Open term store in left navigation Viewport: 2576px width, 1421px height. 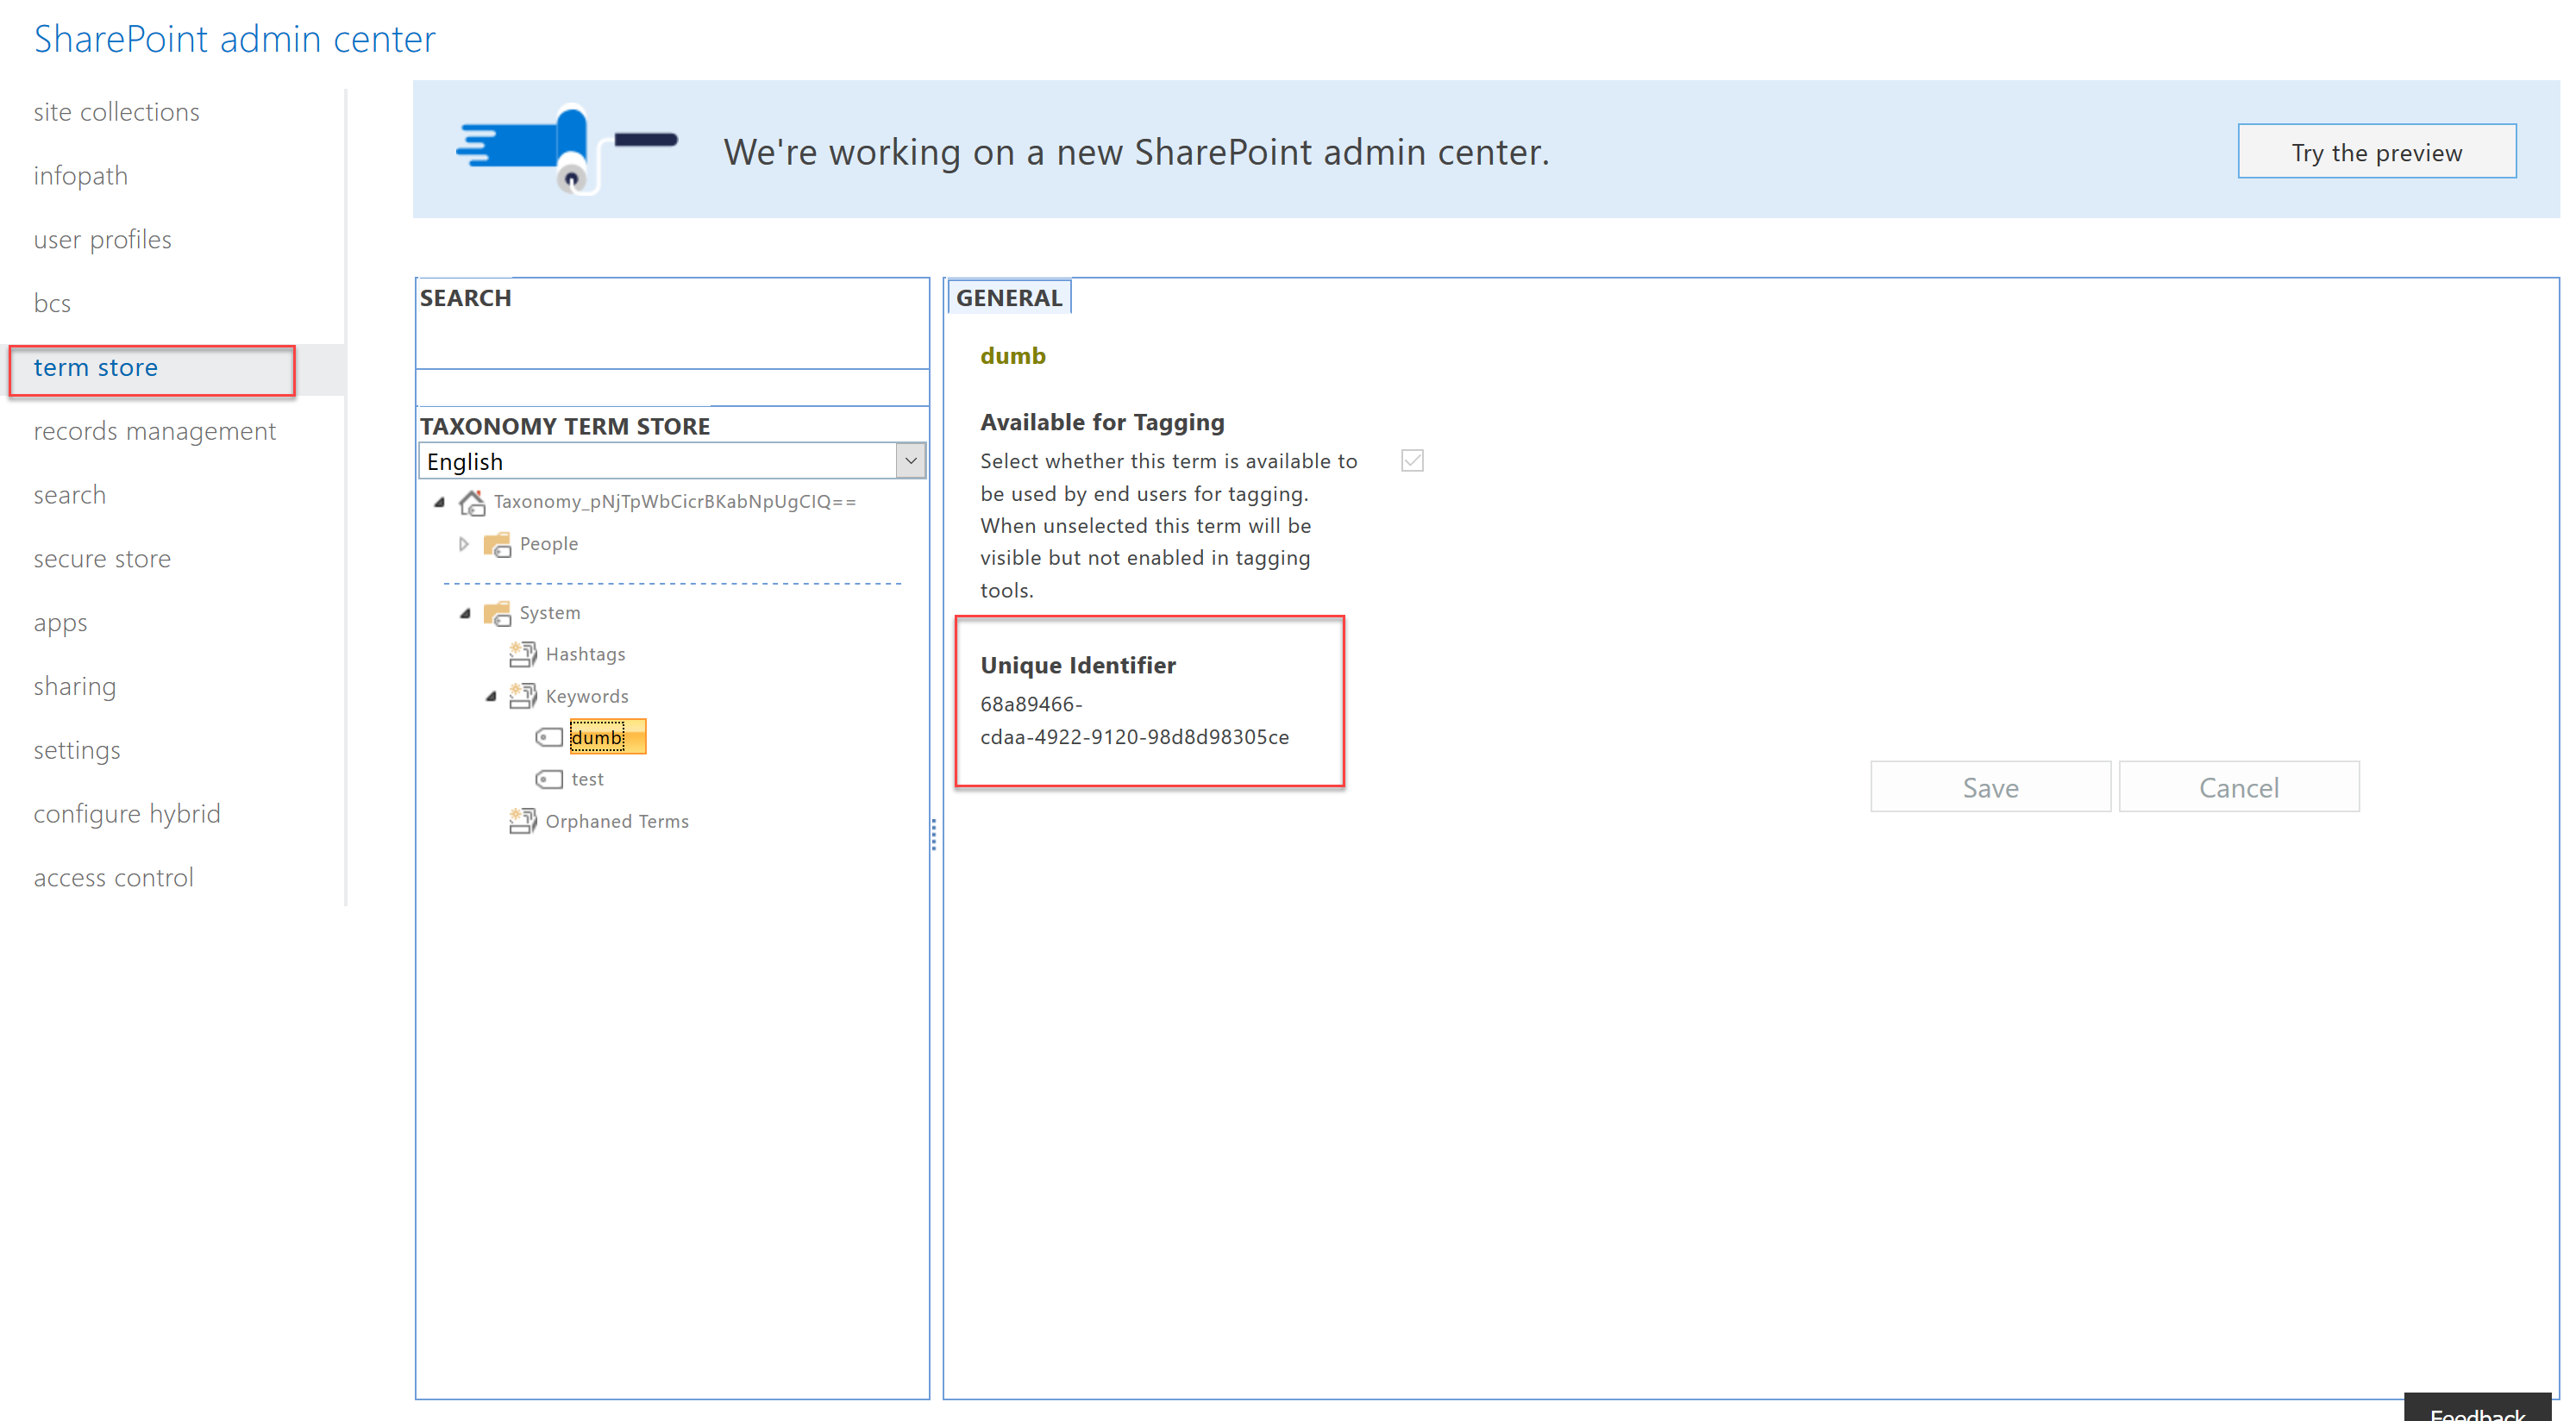tap(96, 368)
